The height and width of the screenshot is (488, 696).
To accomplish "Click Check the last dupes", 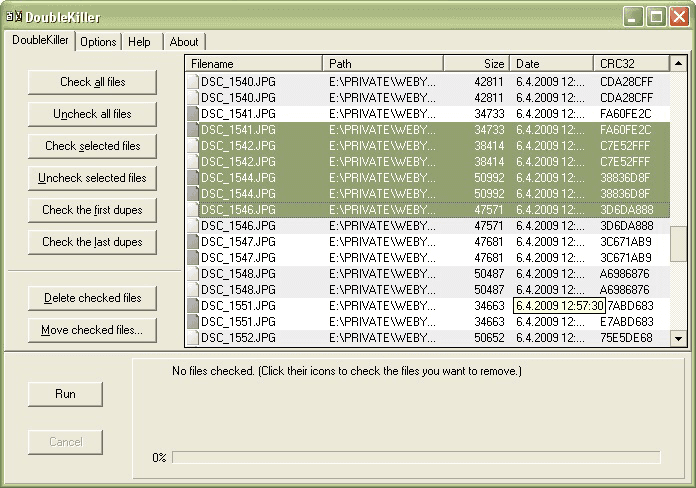I will click(92, 242).
